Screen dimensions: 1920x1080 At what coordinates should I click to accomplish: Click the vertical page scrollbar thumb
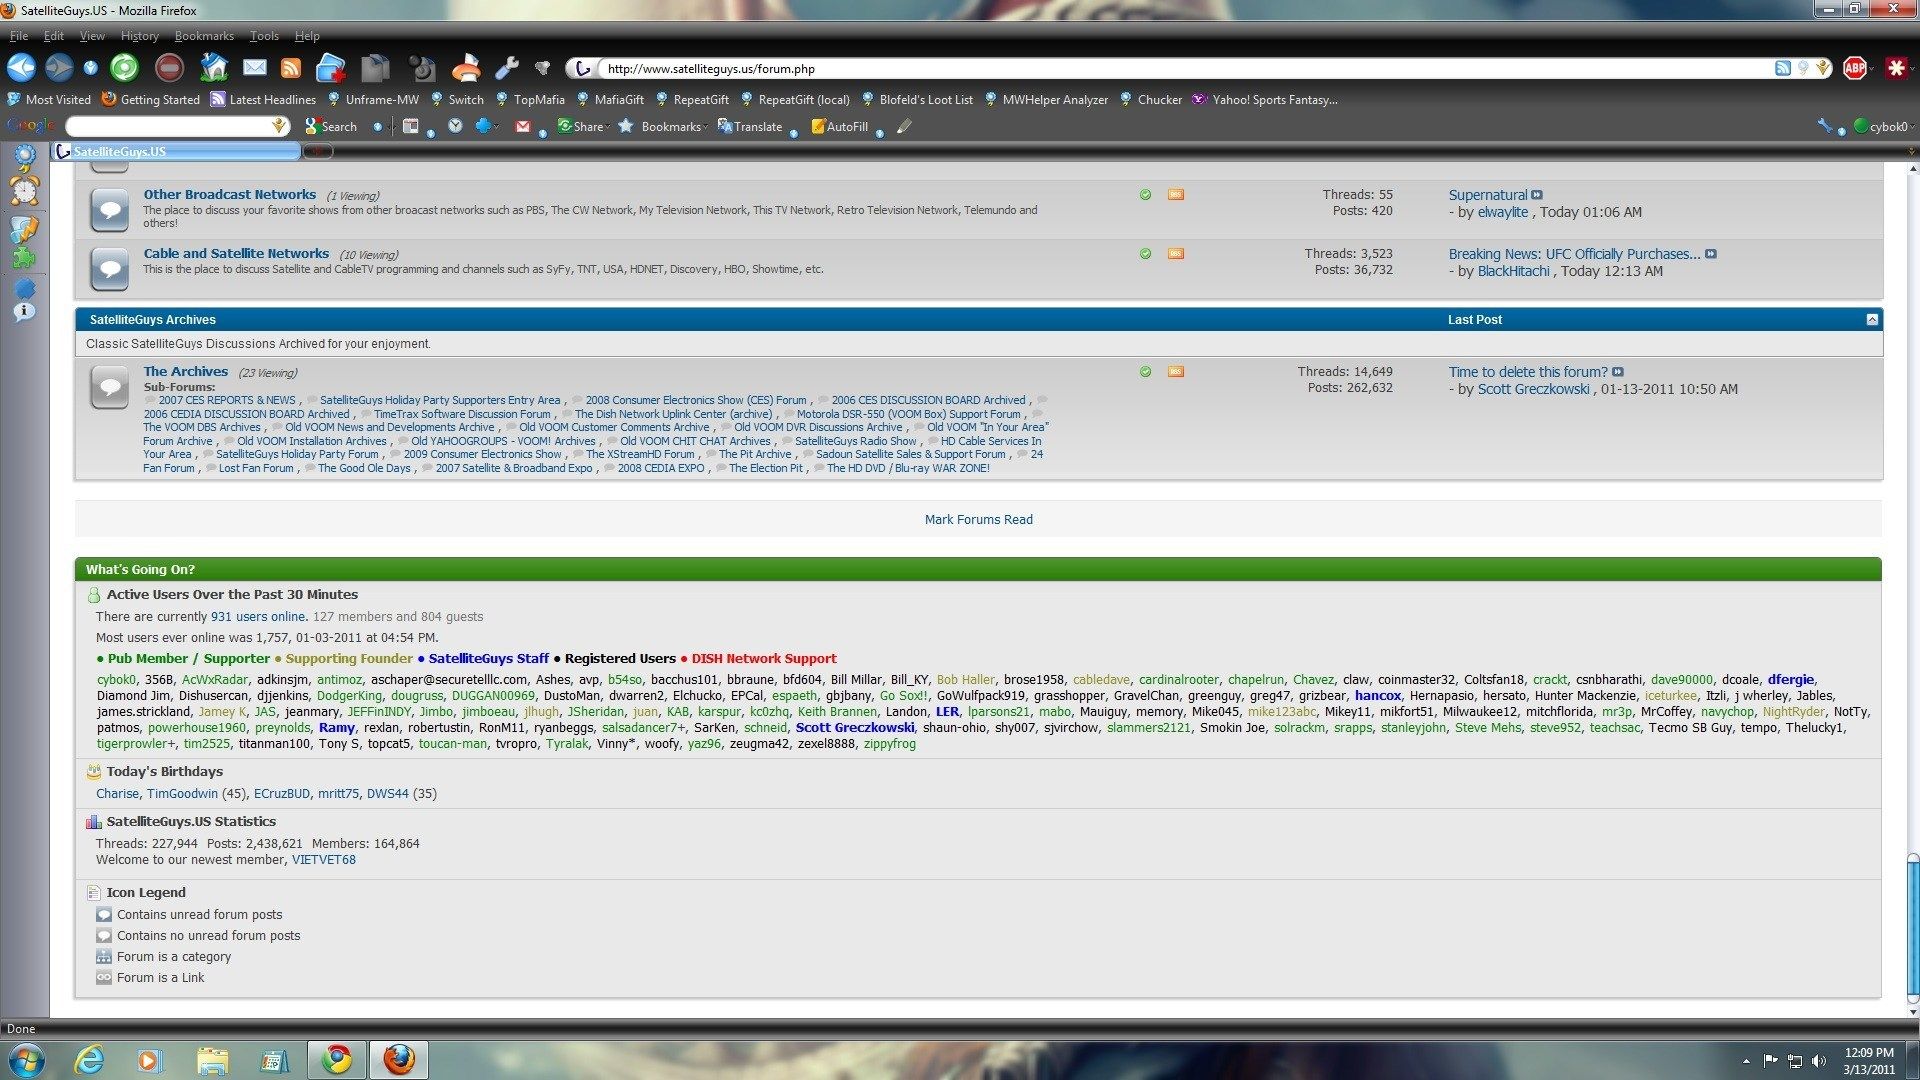click(1912, 927)
